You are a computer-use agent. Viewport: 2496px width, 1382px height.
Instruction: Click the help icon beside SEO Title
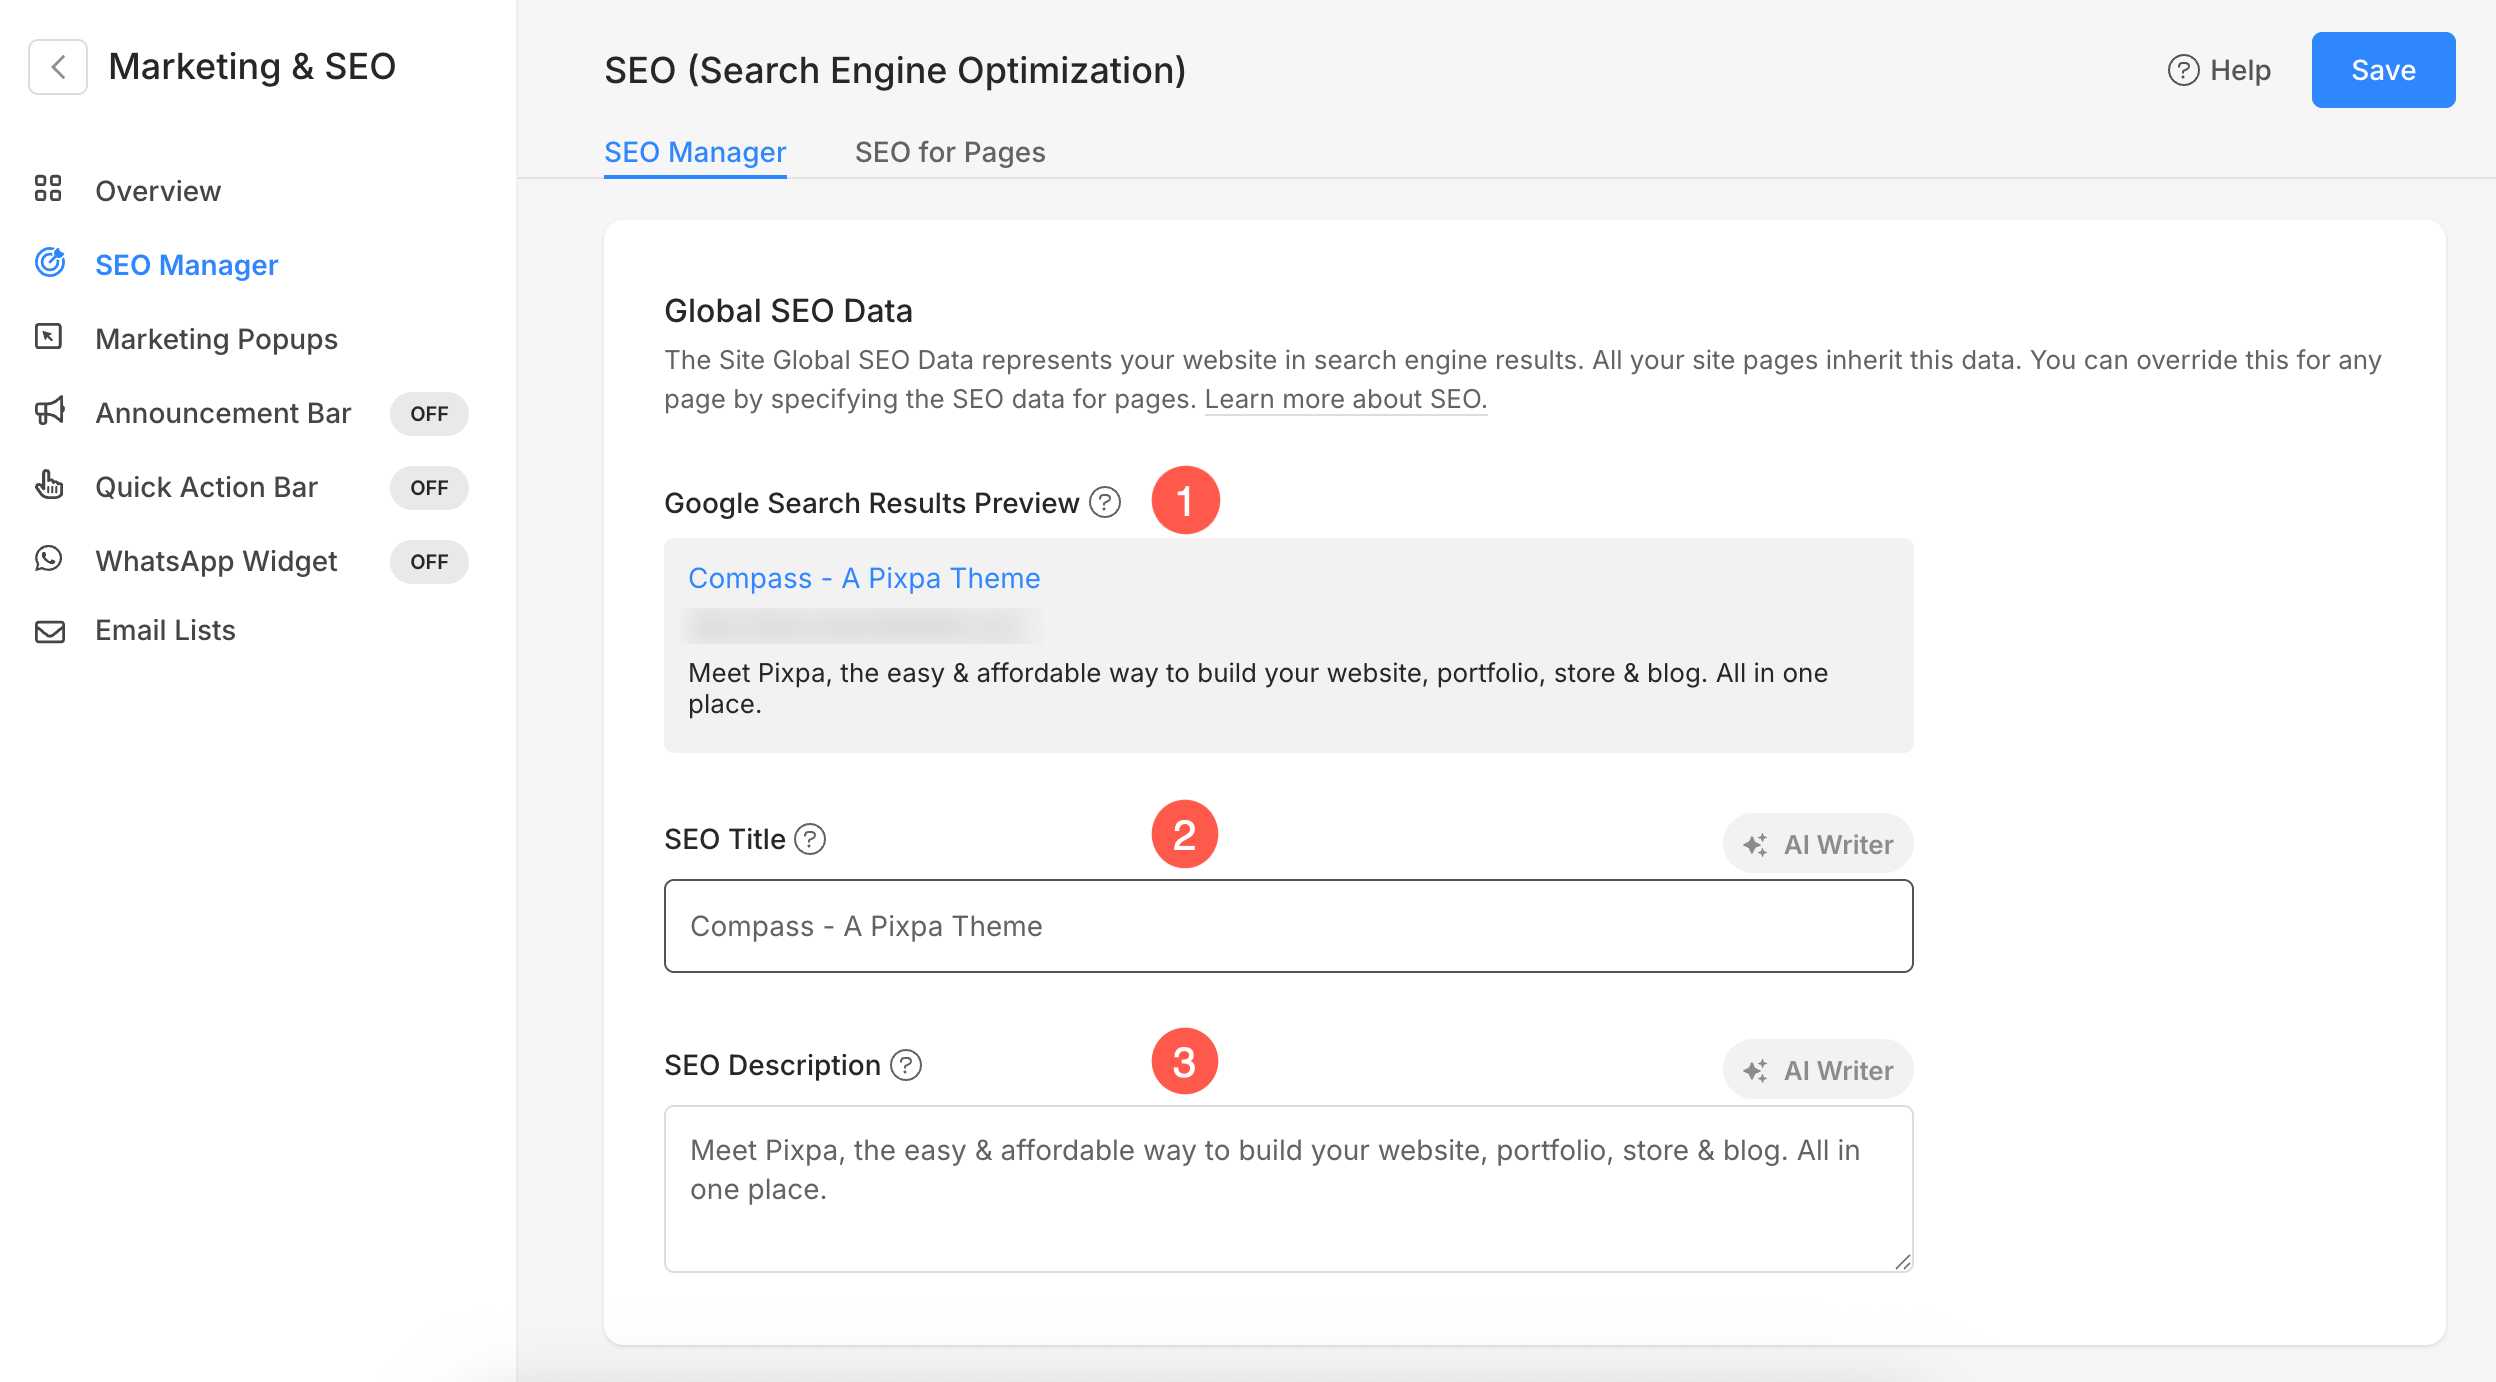click(810, 839)
